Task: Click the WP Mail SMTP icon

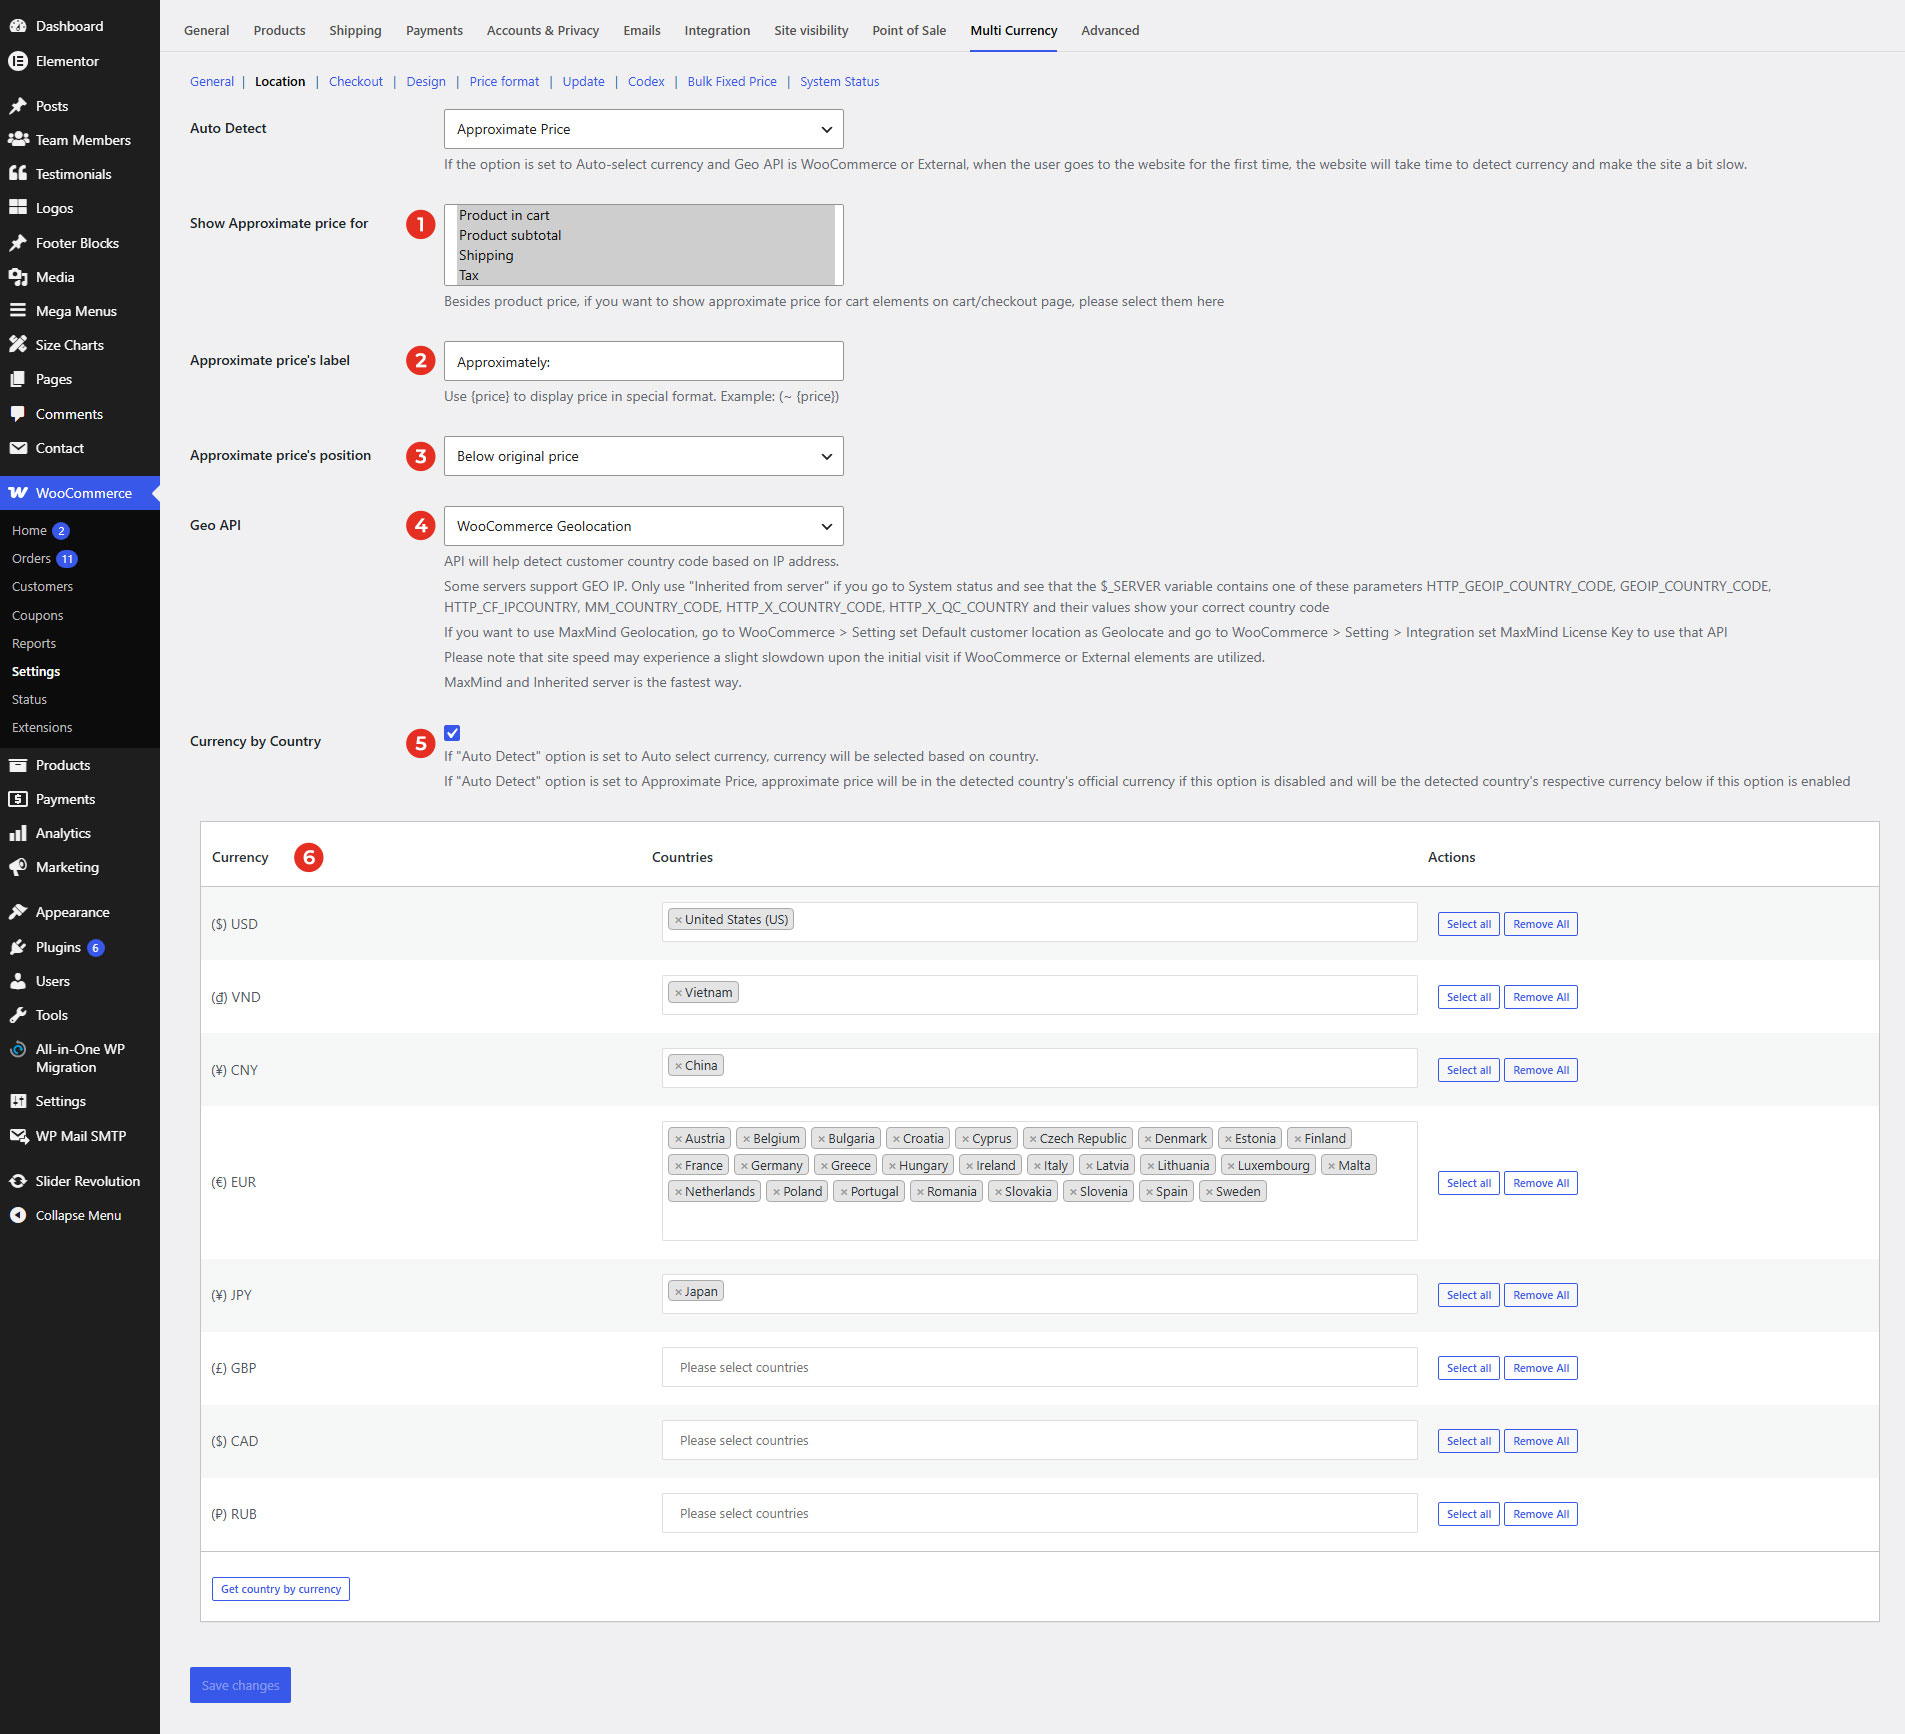Action: tap(18, 1136)
